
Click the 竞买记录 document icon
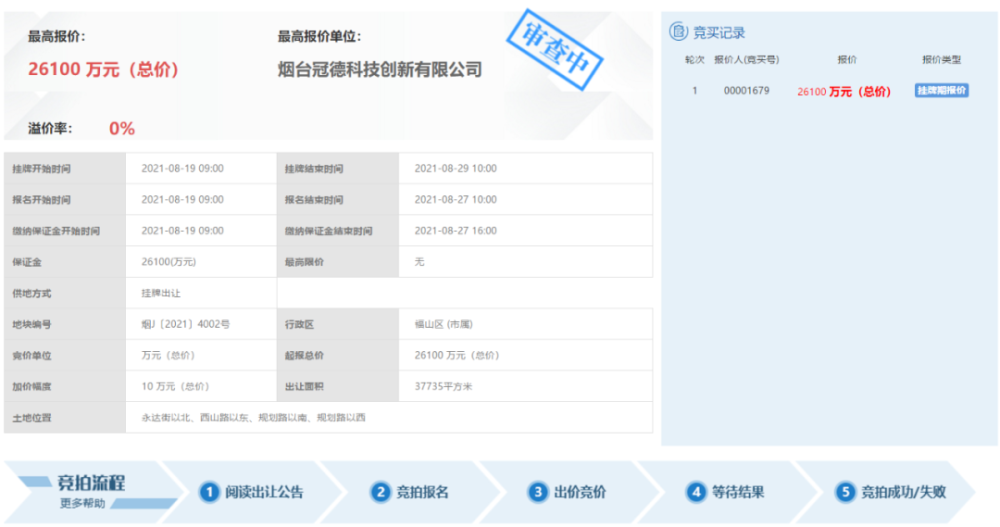coord(678,31)
